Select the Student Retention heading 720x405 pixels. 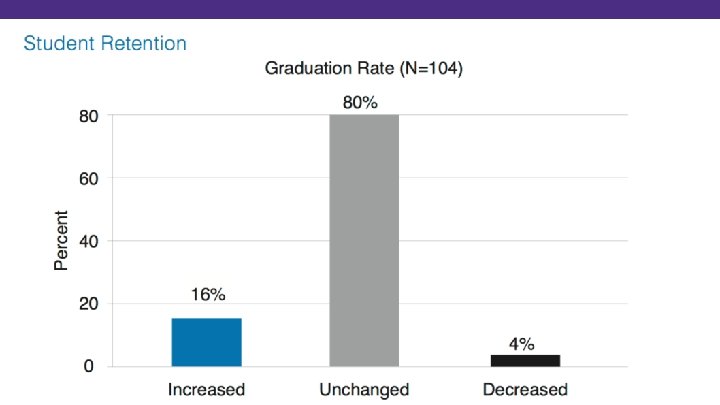105,44
